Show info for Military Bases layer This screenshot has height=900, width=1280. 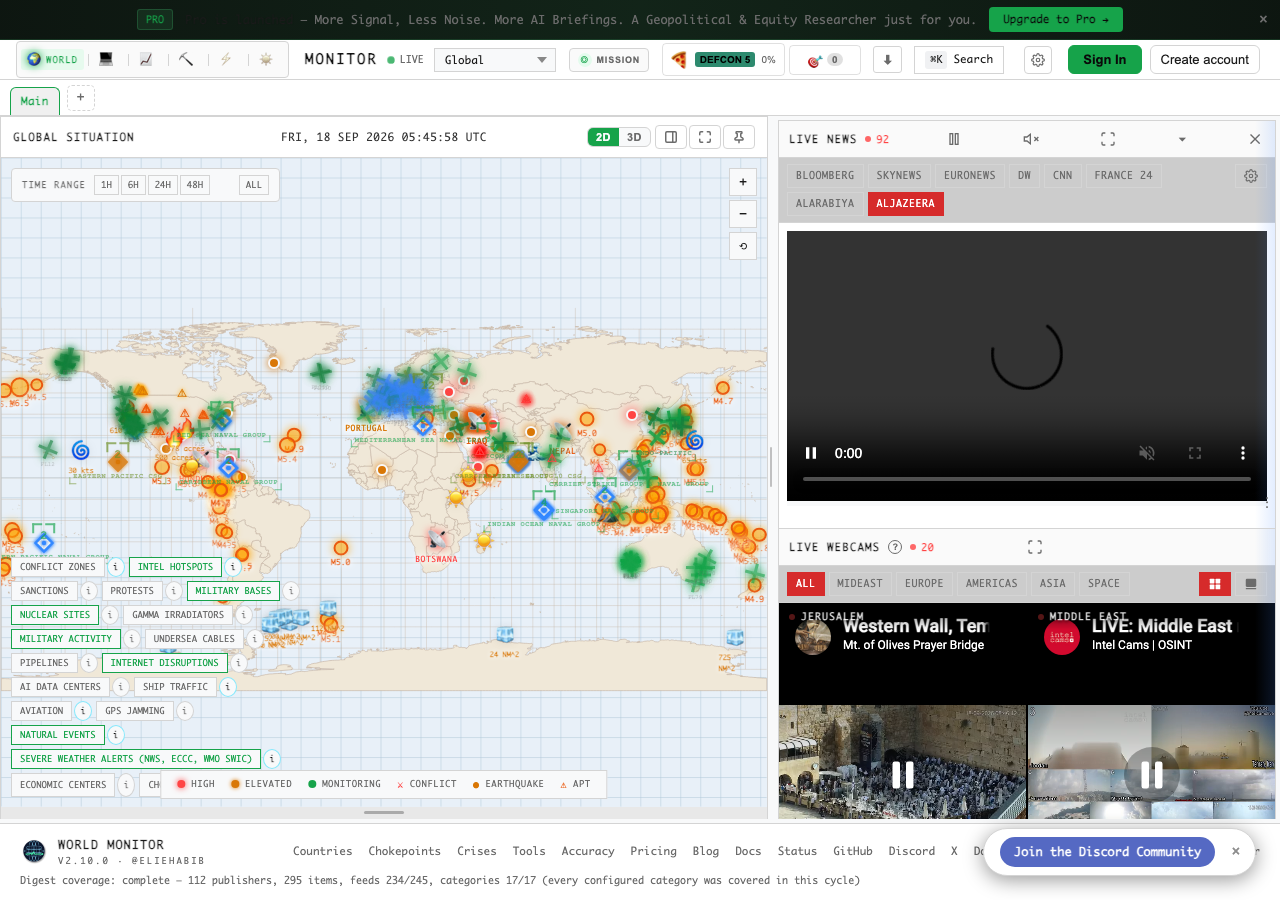pyautogui.click(x=289, y=591)
